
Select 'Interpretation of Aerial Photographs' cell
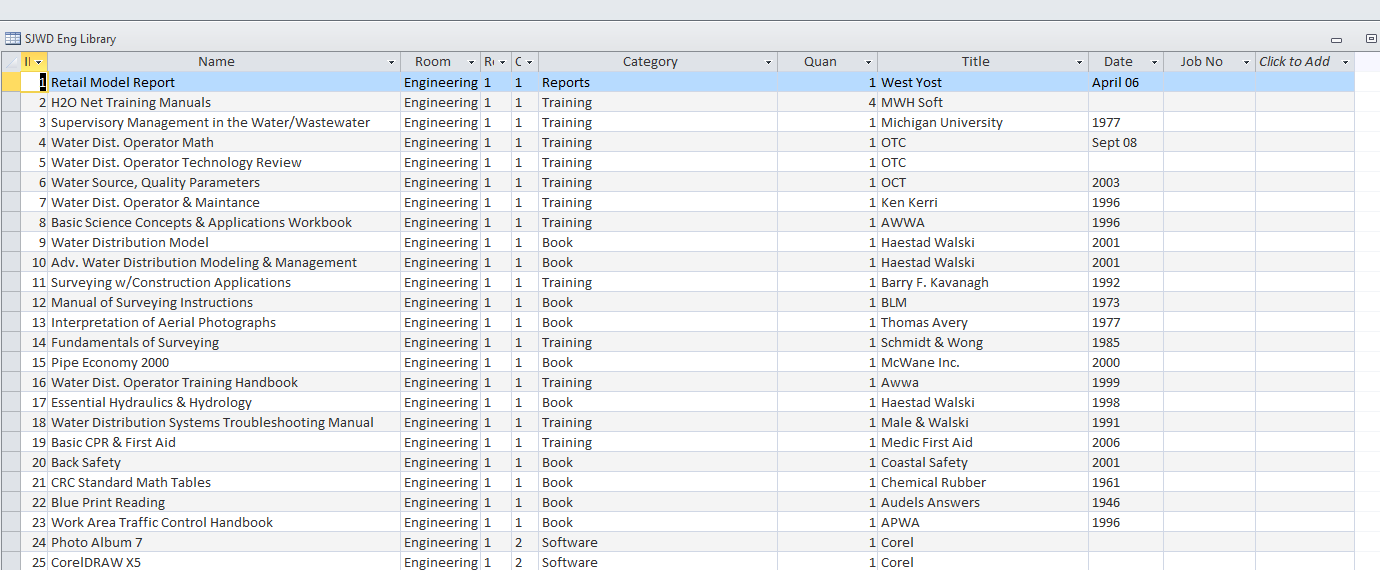224,322
